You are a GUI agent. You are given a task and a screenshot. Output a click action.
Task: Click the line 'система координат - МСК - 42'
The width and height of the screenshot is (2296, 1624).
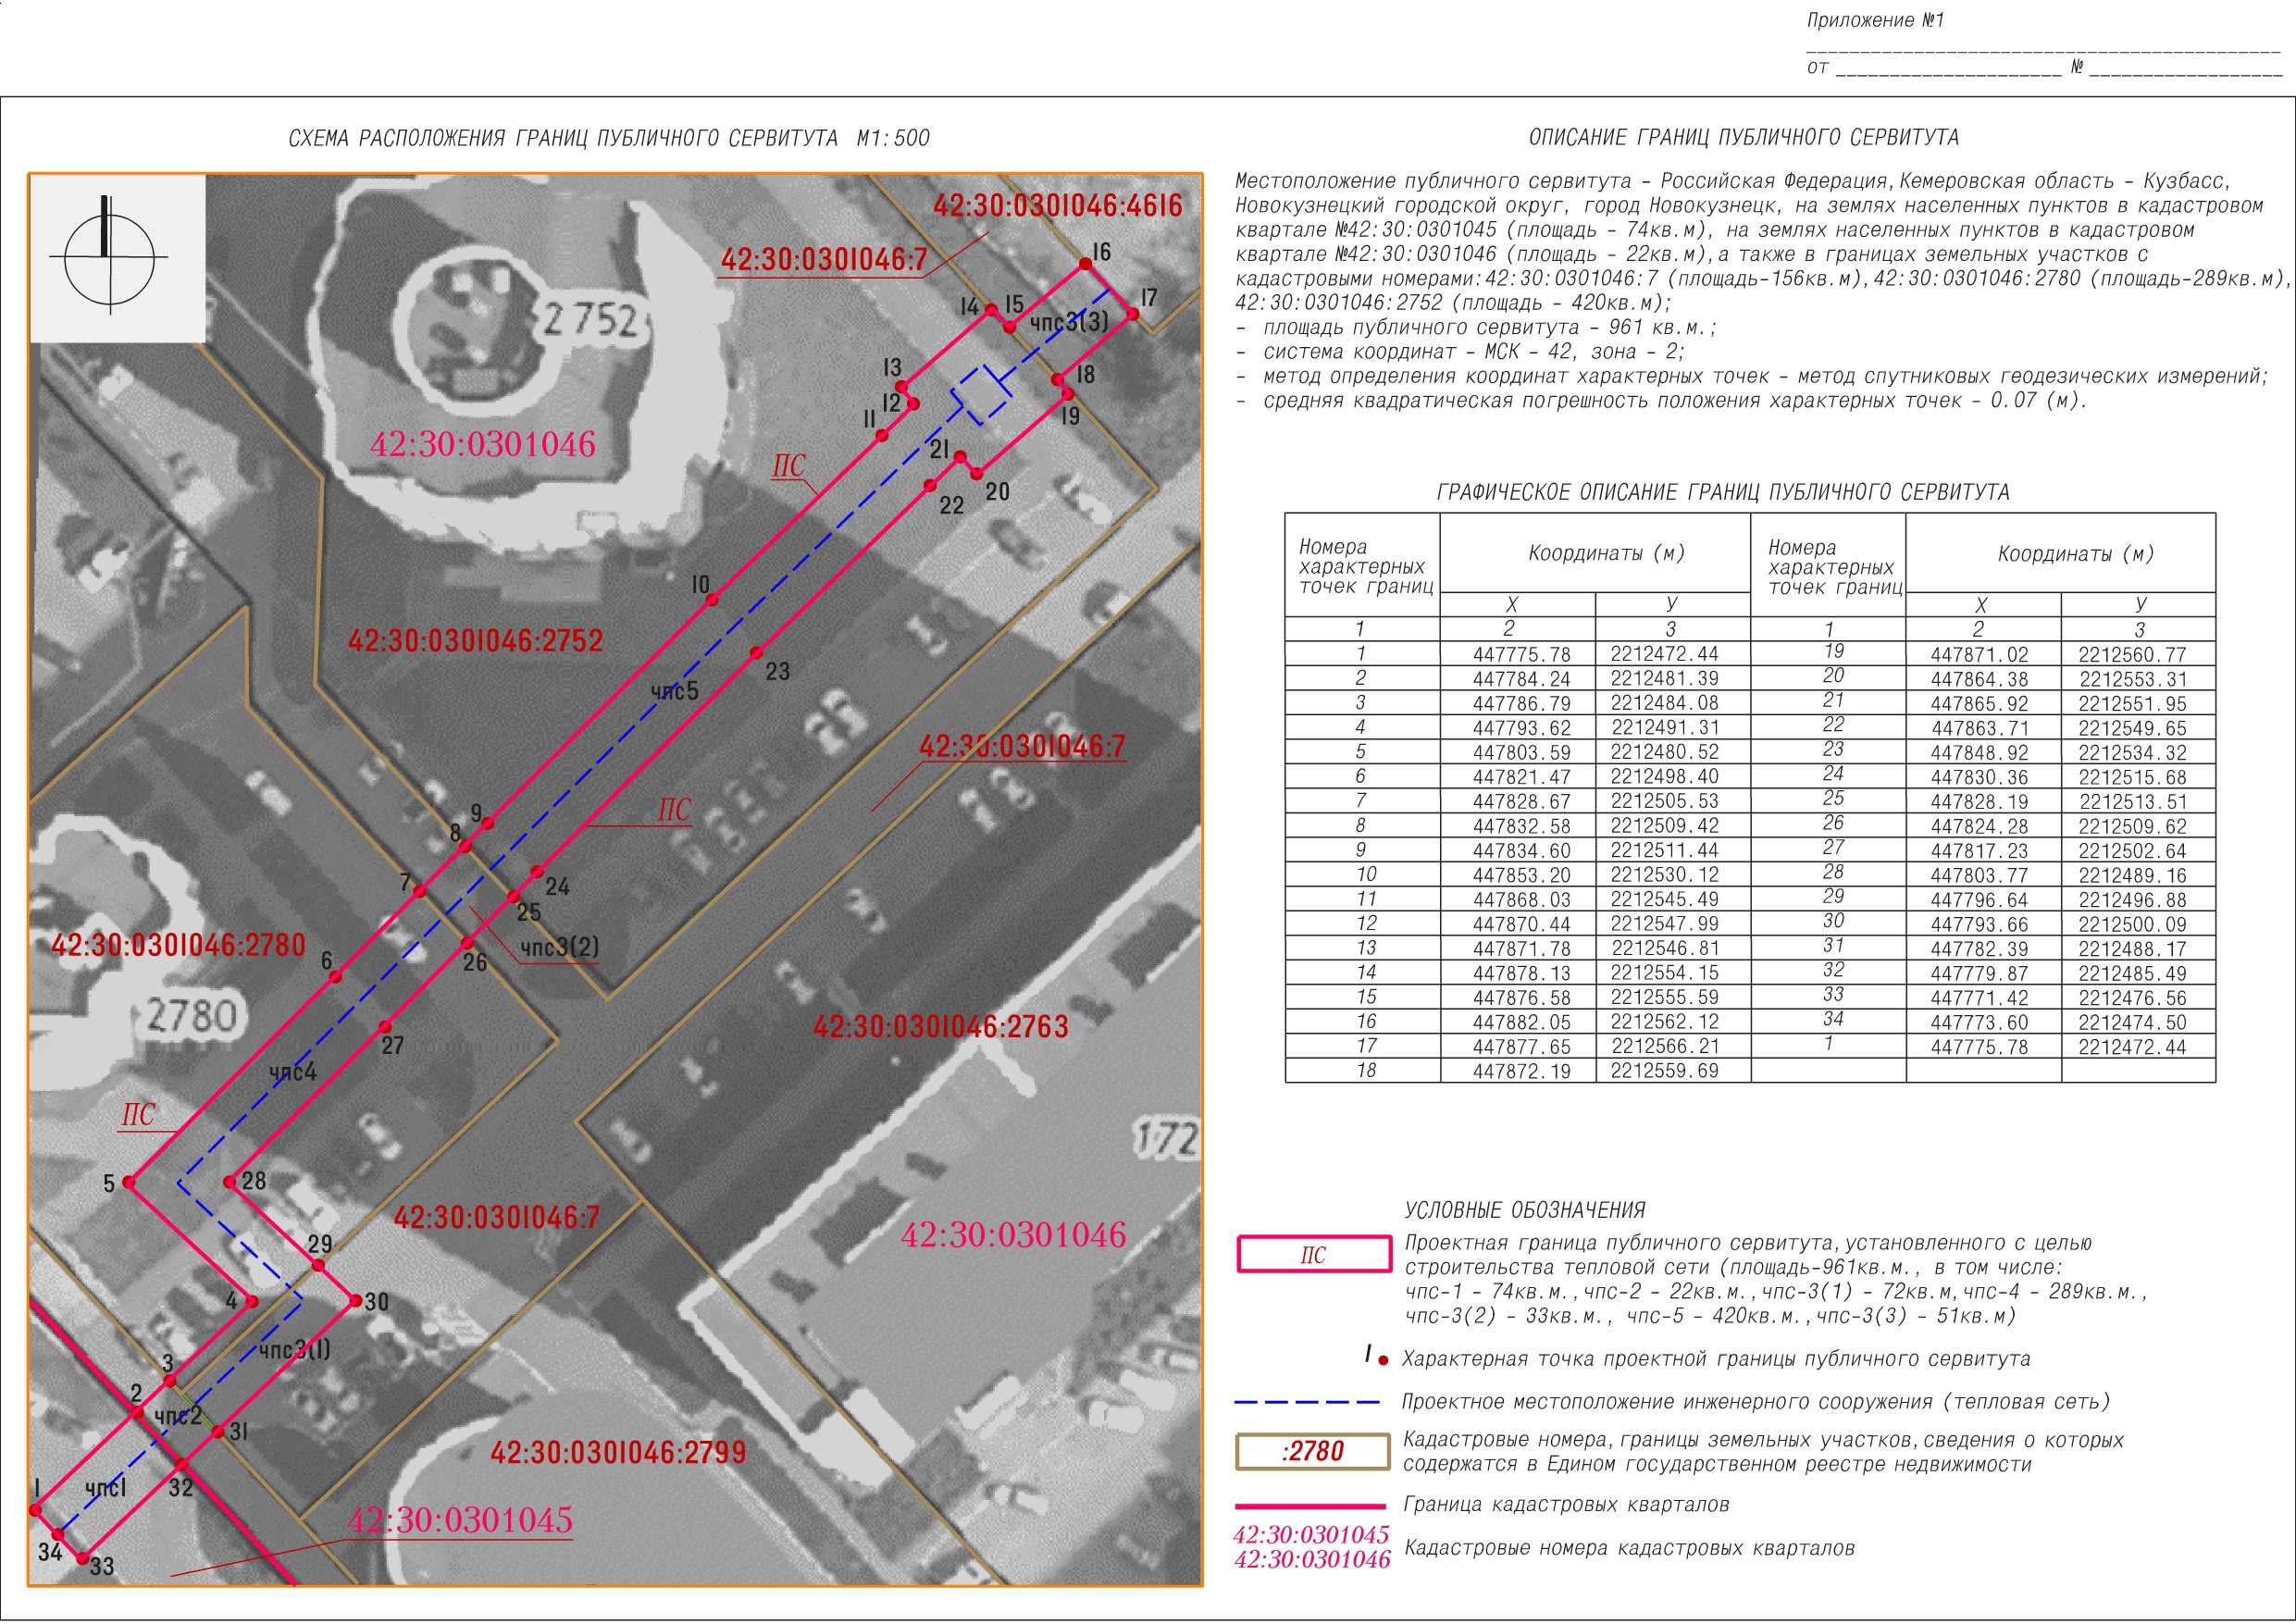click(1474, 352)
